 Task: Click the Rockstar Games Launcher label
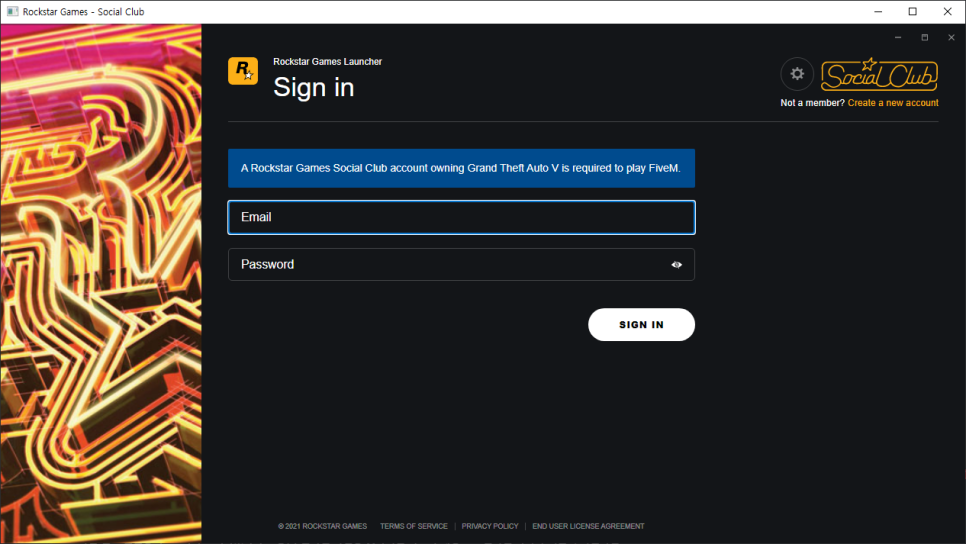pyautogui.click(x=327, y=62)
